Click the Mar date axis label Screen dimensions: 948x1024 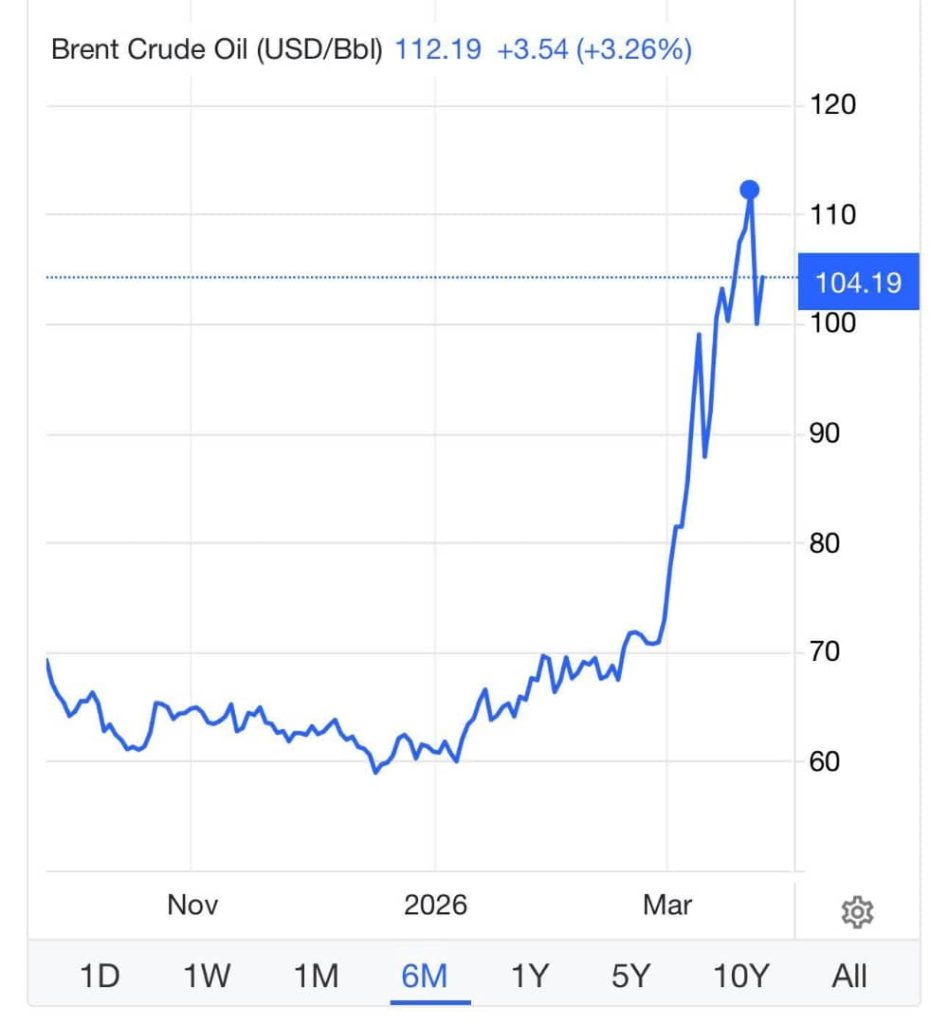[667, 906]
